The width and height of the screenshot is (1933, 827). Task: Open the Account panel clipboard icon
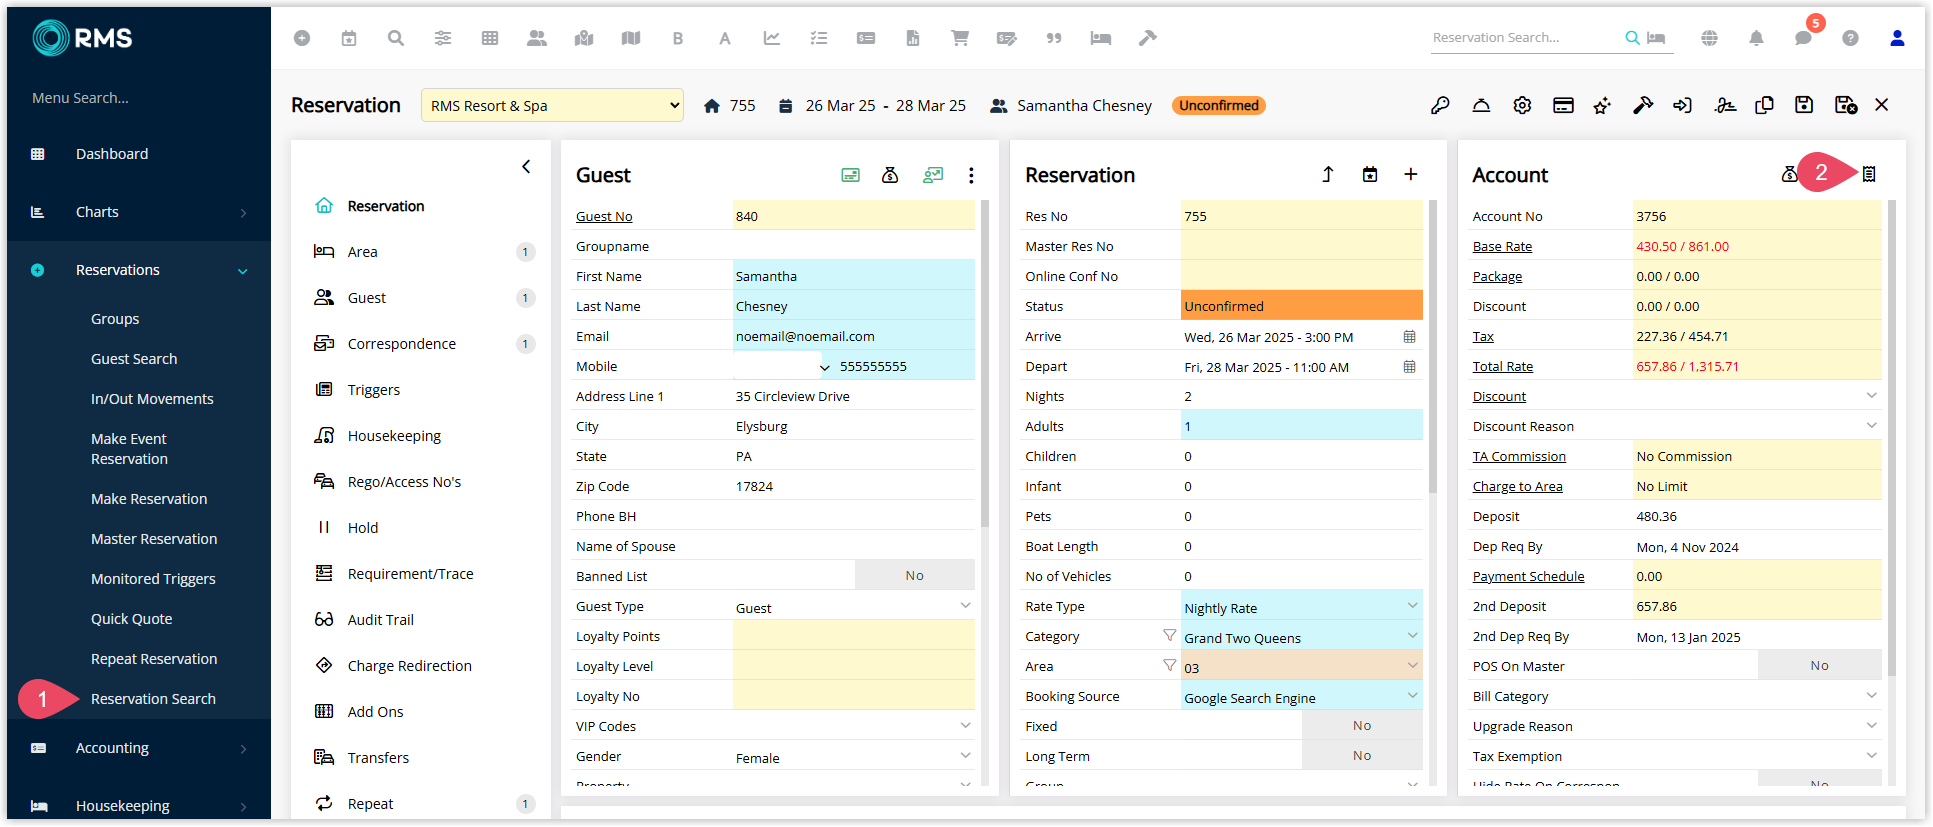(x=1868, y=174)
